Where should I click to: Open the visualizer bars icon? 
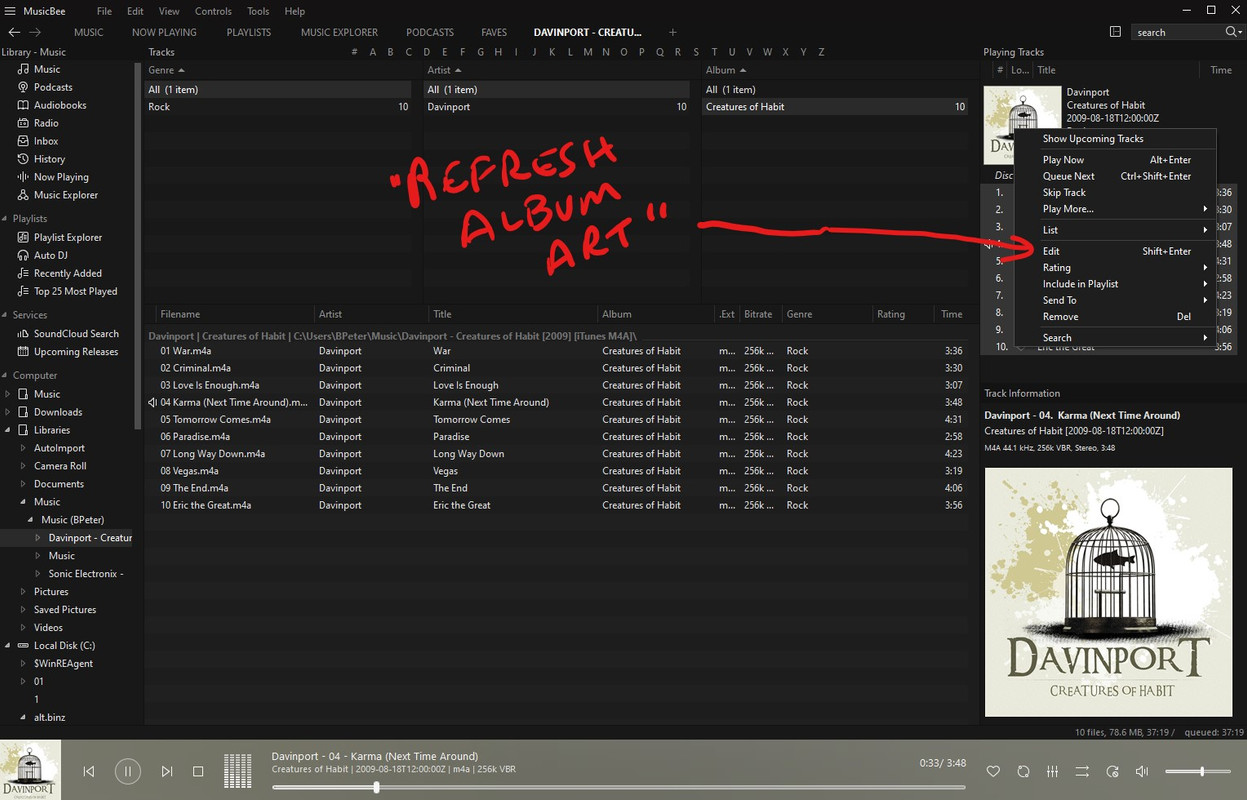tap(237, 771)
